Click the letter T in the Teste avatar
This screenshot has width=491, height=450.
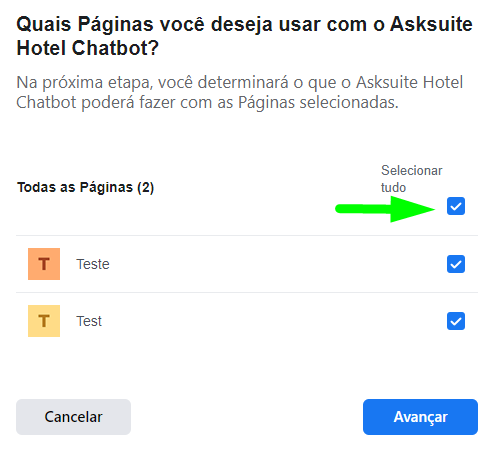44,264
